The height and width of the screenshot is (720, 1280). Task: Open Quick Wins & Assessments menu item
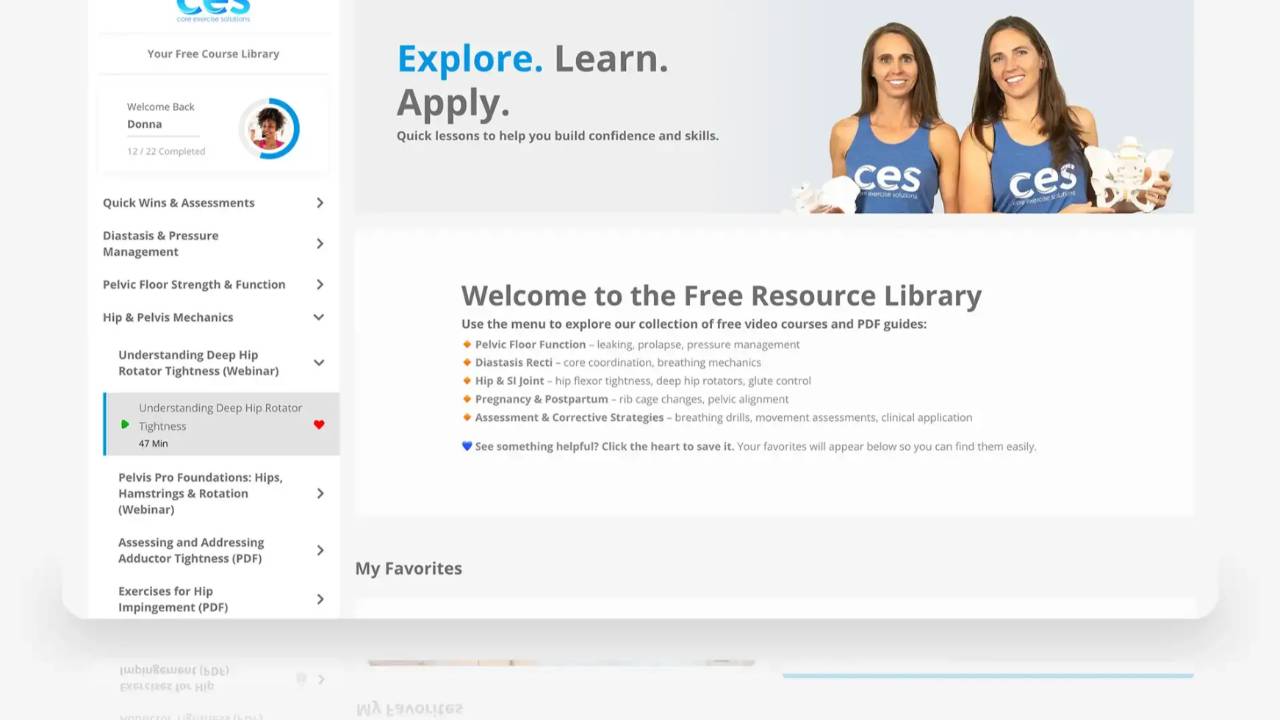pyautogui.click(x=179, y=203)
